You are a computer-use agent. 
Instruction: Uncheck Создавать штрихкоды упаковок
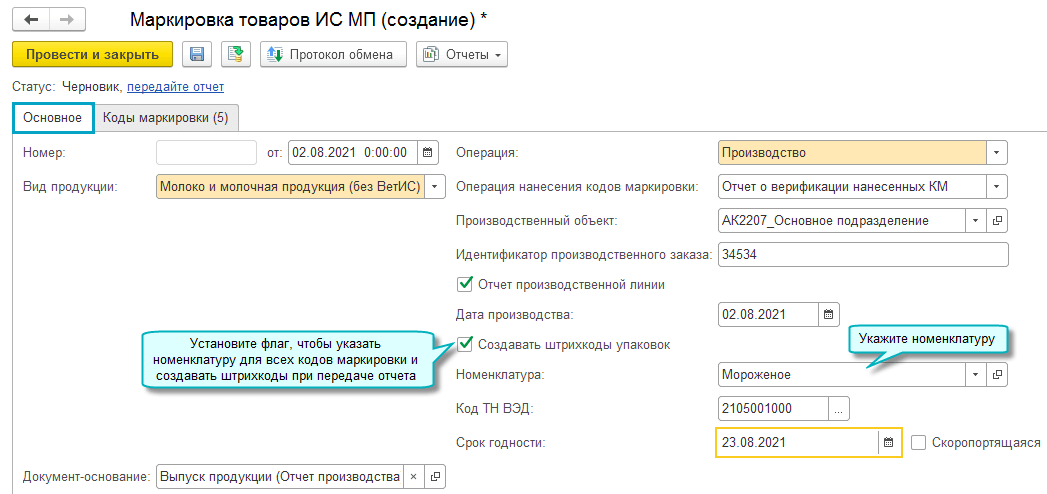[465, 344]
